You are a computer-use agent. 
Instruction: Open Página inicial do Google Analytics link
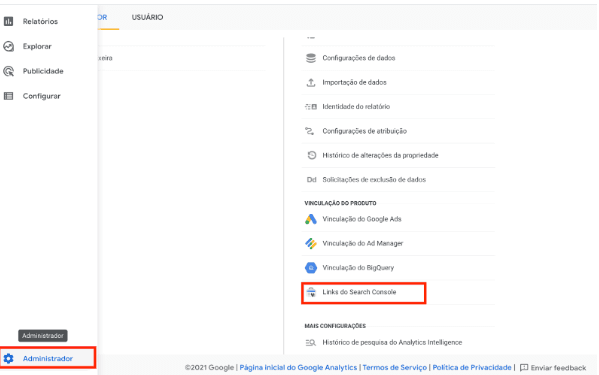[x=298, y=367]
